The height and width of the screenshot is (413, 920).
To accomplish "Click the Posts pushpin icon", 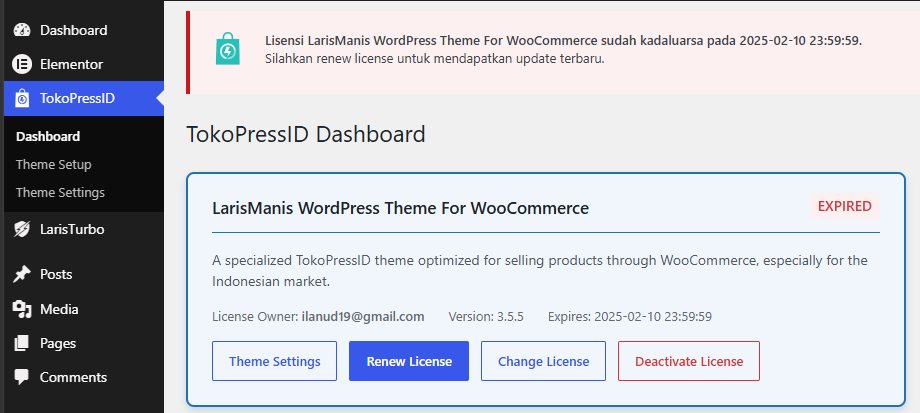I will pyautogui.click(x=22, y=275).
